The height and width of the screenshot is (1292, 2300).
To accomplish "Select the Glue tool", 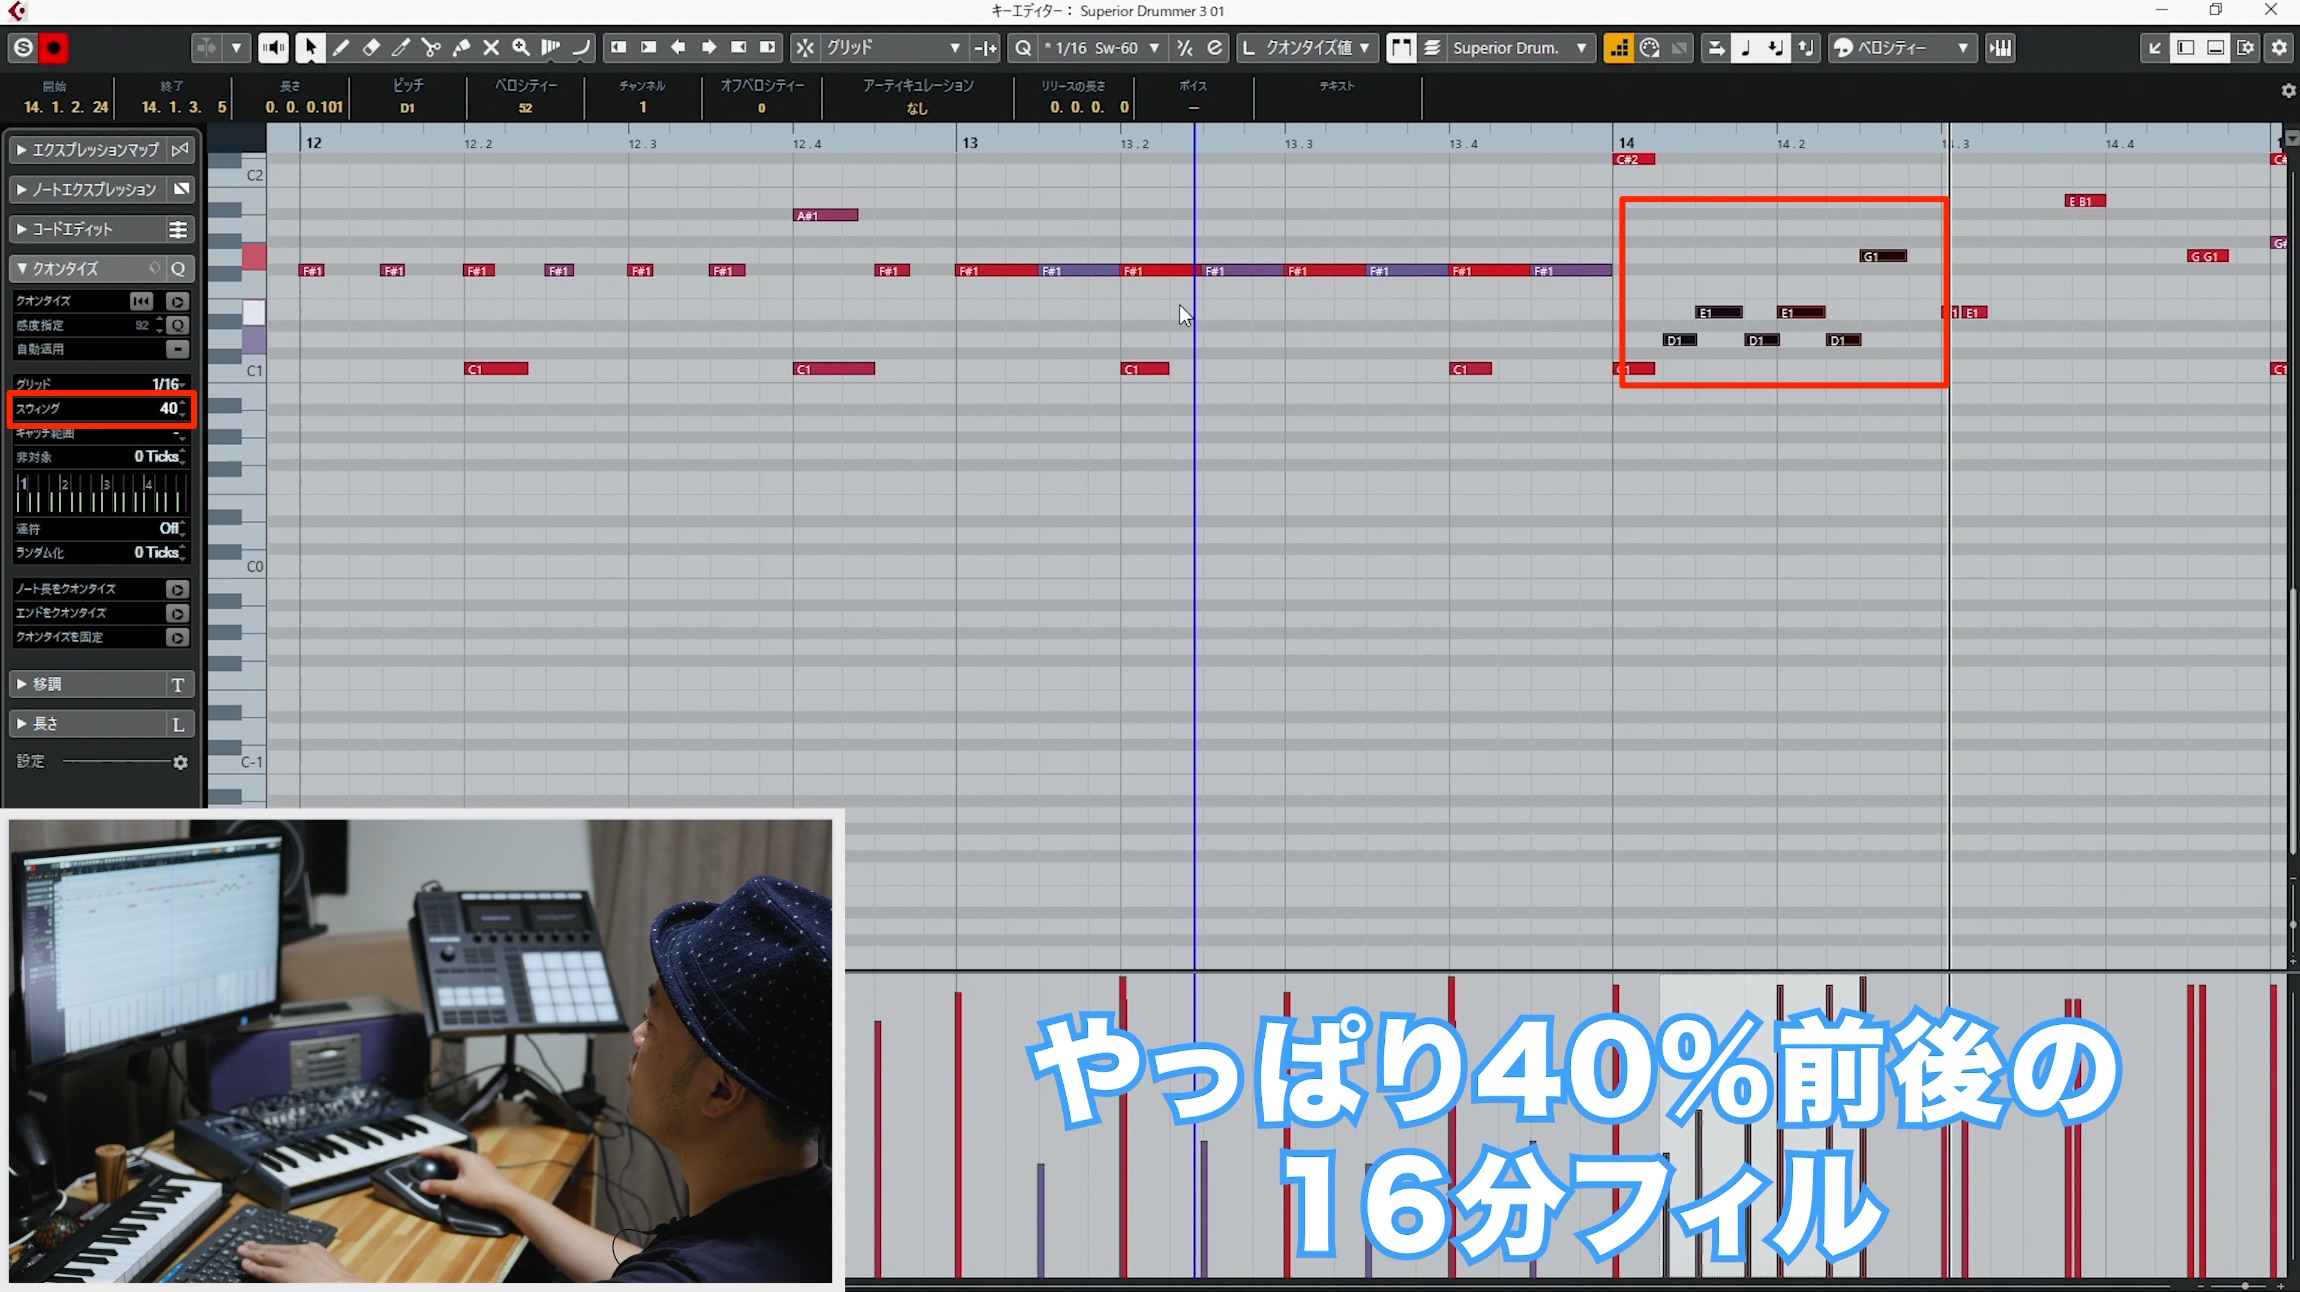I will [x=461, y=47].
